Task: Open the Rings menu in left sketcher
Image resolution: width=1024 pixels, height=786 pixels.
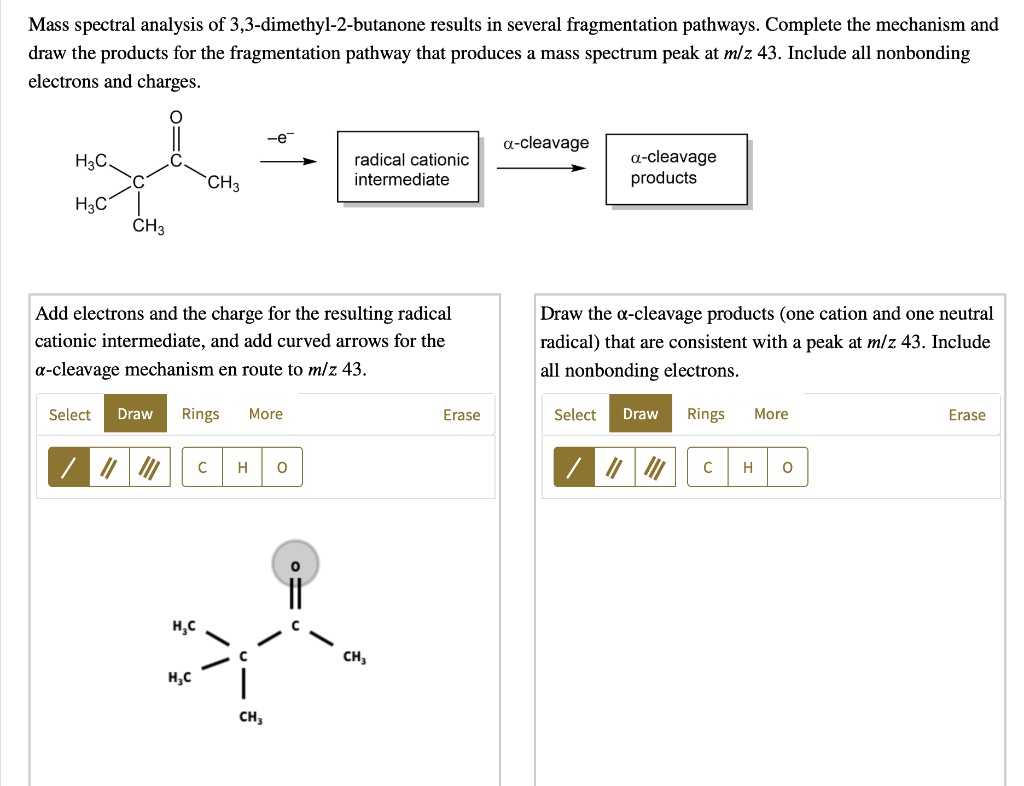Action: [198, 413]
